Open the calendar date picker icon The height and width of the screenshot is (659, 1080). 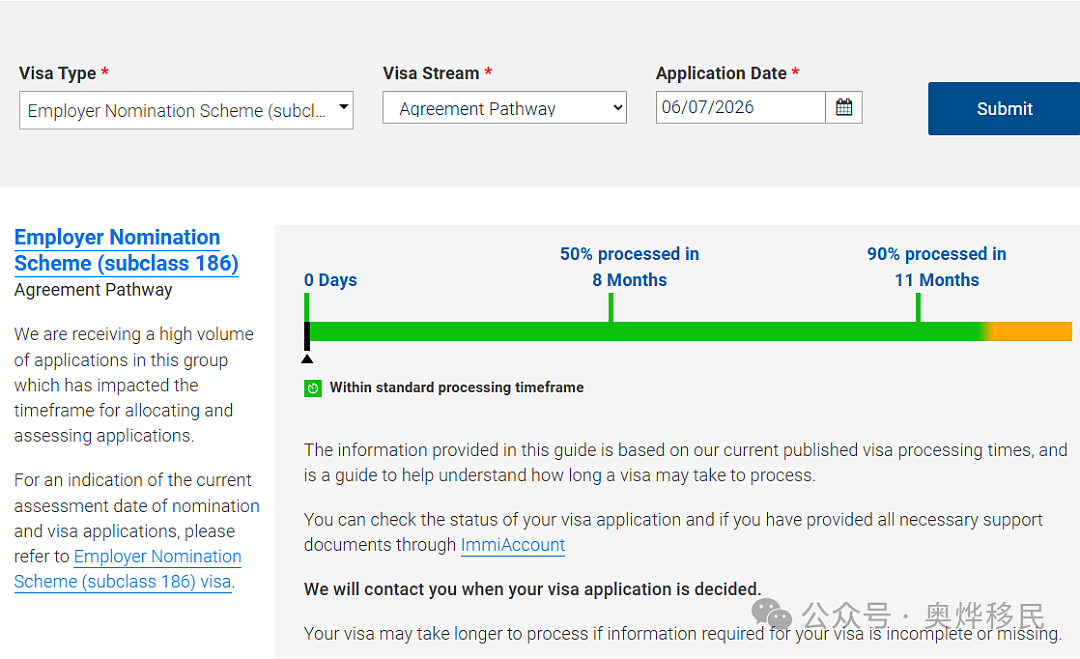click(x=844, y=107)
